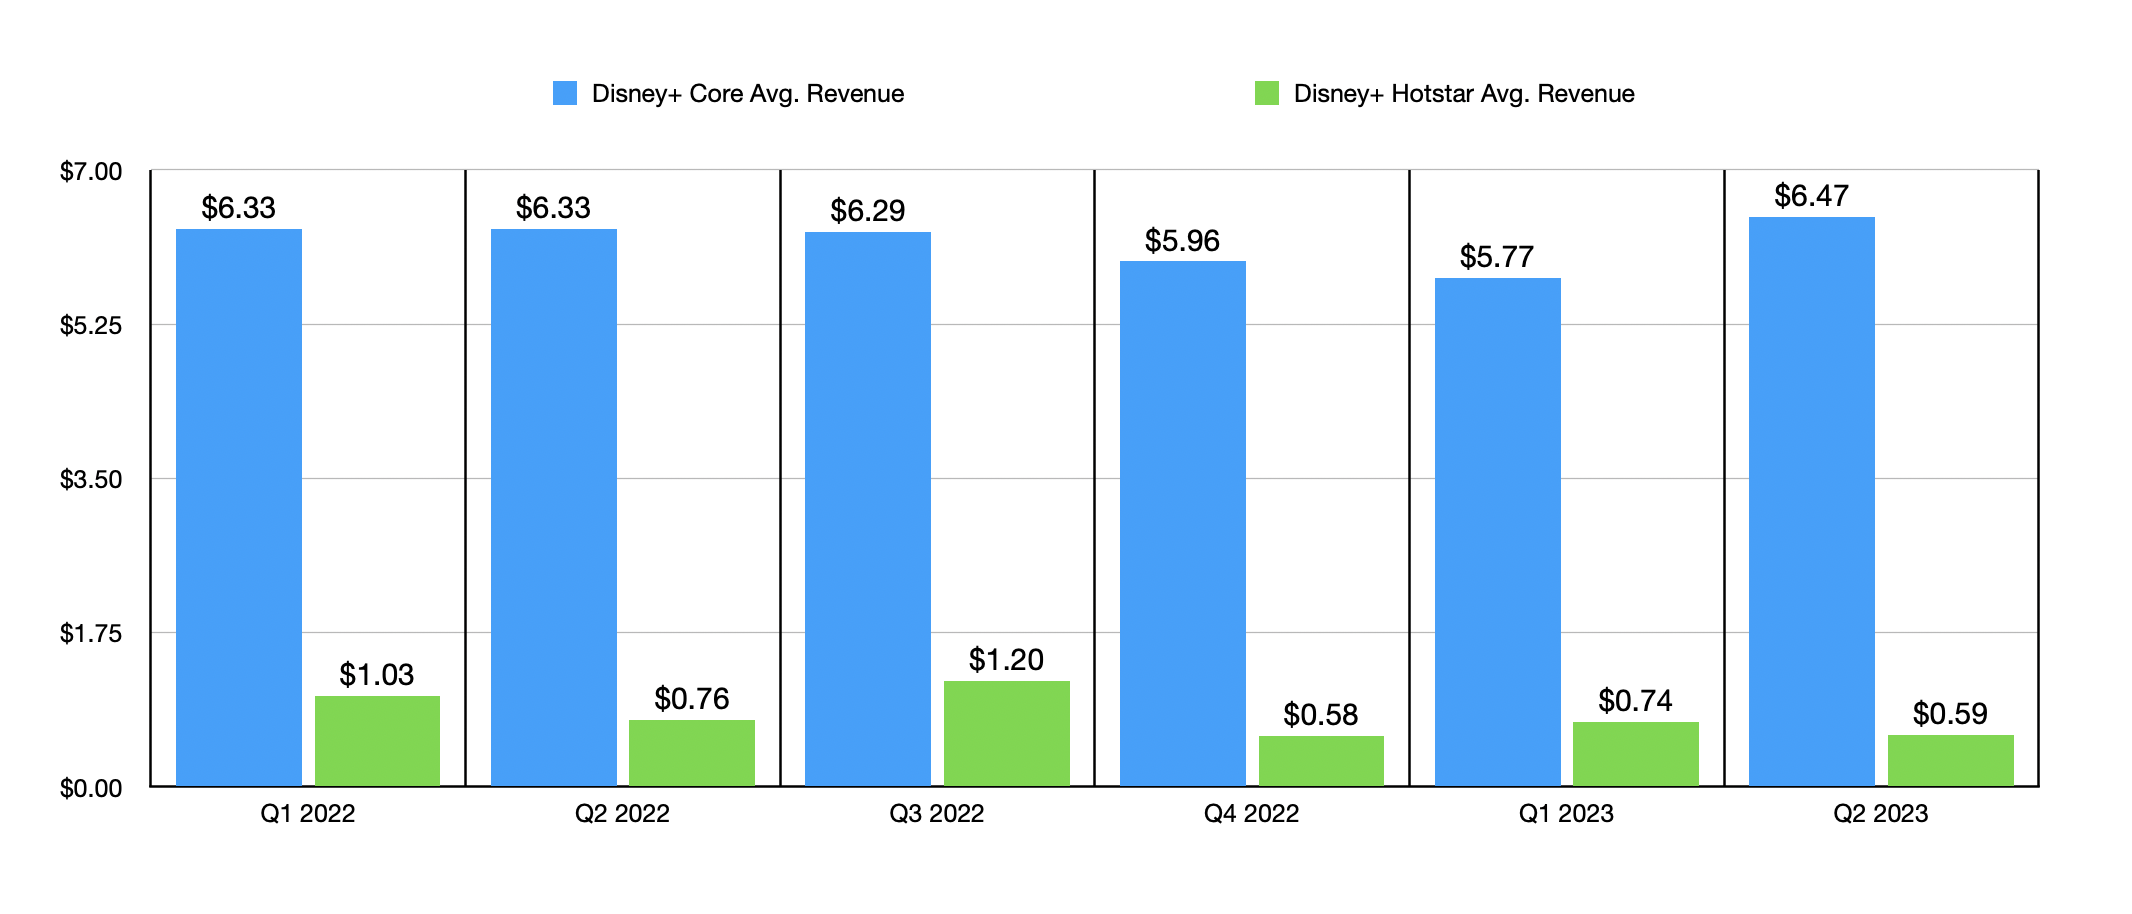Select the $6.47 data label
Viewport: 2132px width, 914px height.
(x=1812, y=196)
